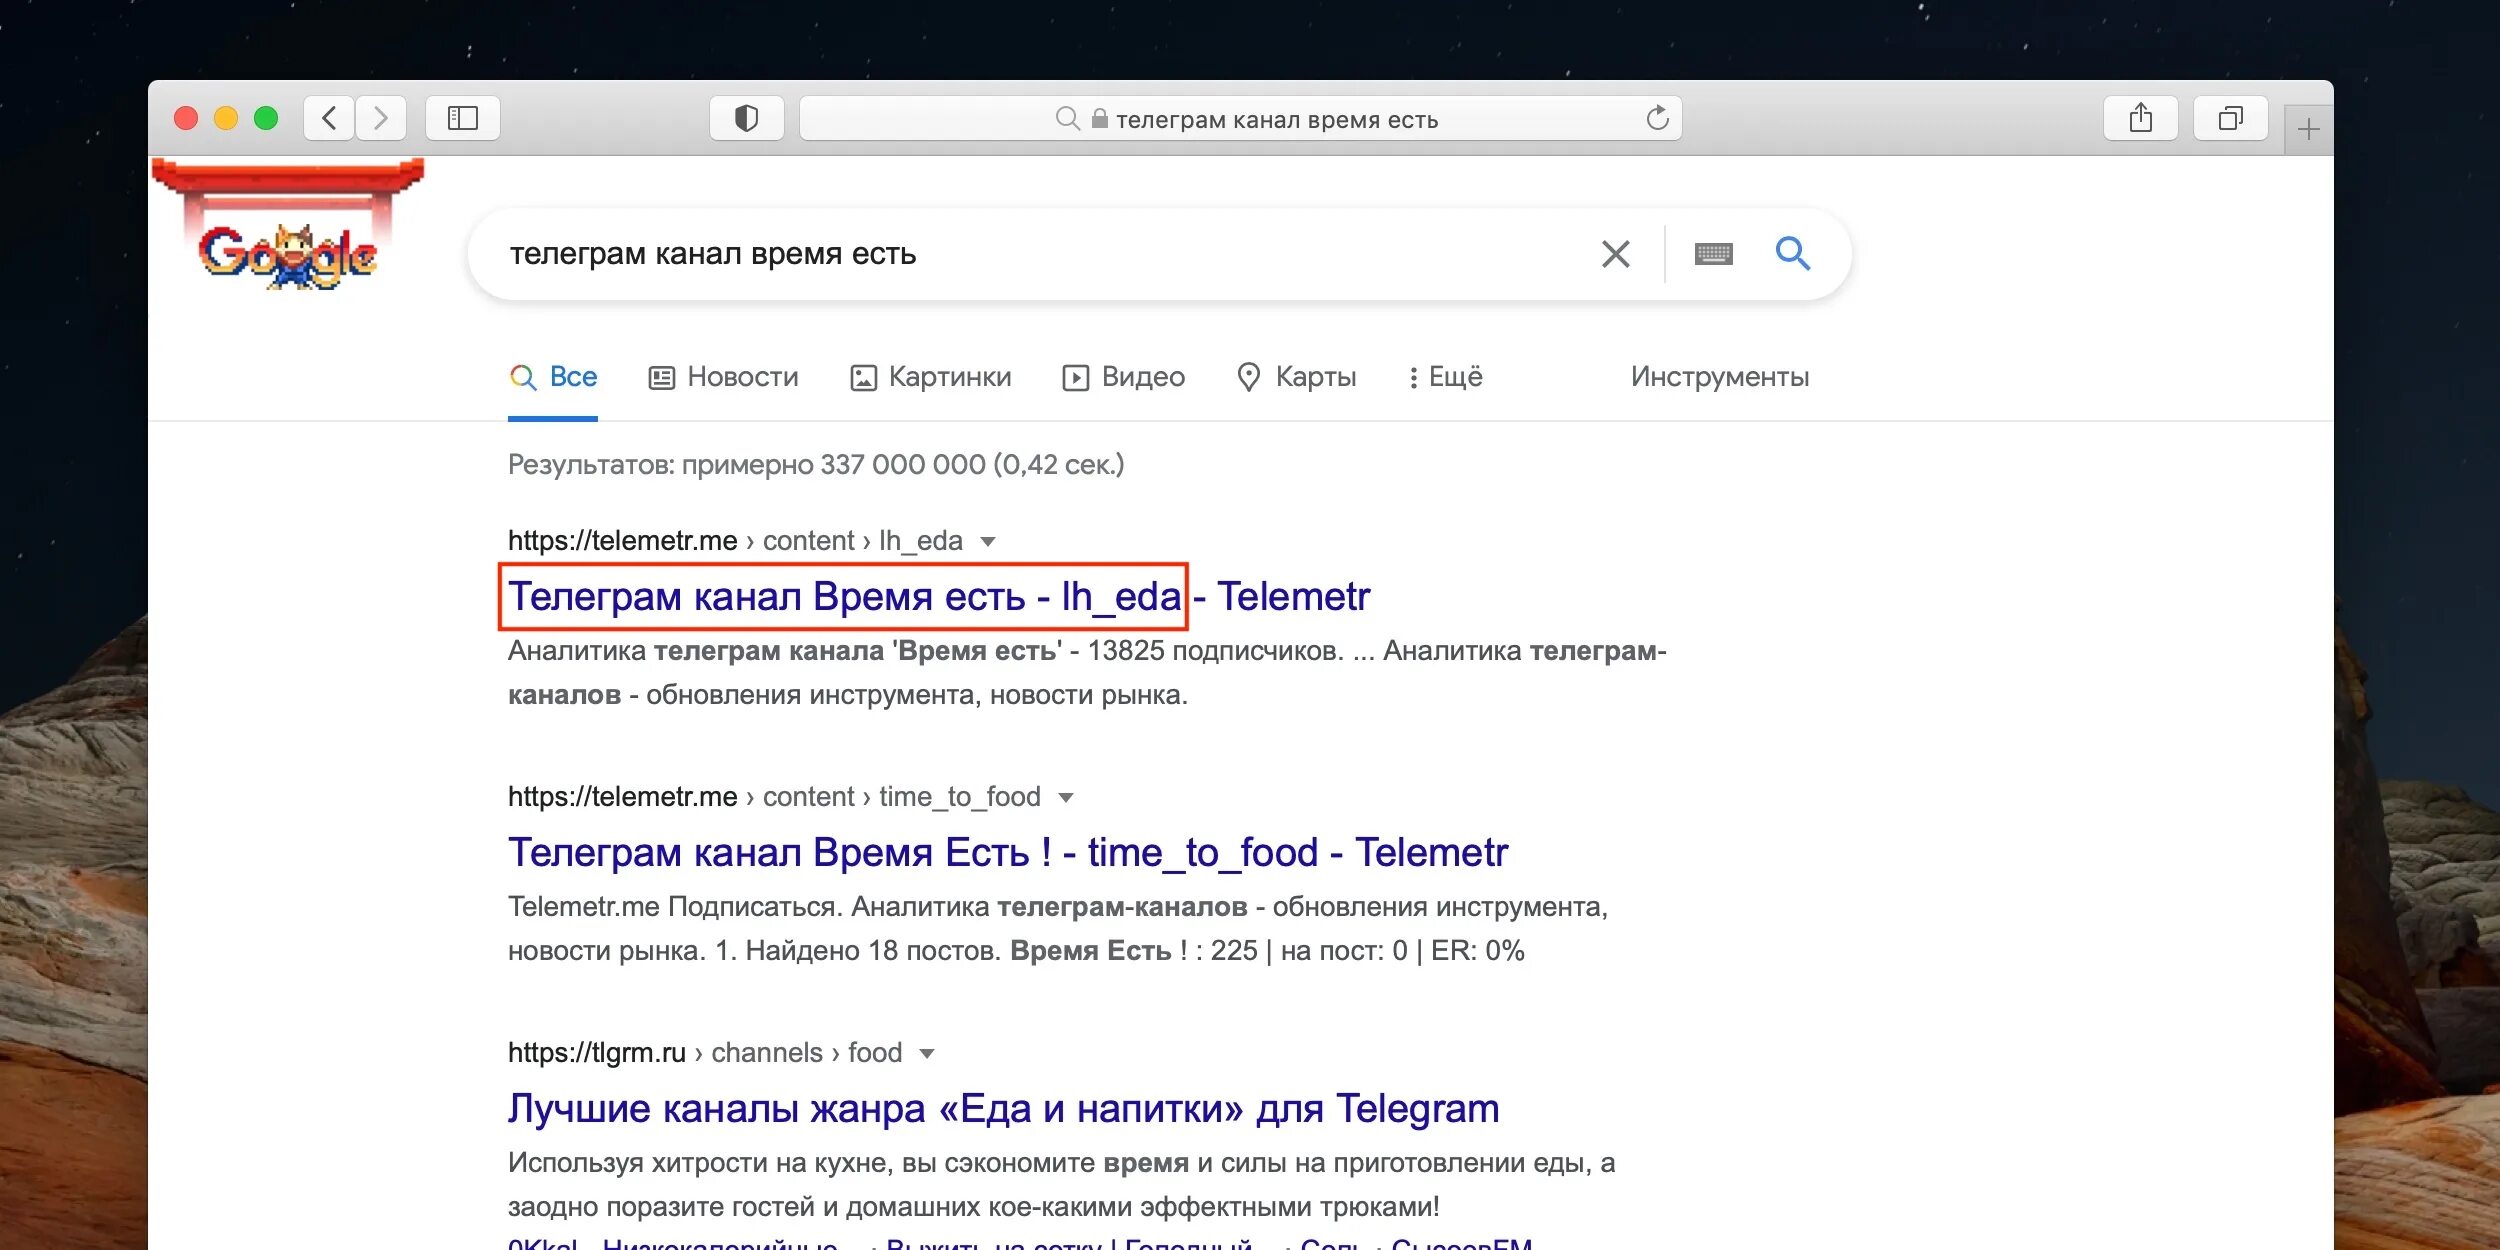Open result Телеграм канал Время есть - lh_eda
Image resolution: width=2500 pixels, height=1250 pixels.
[939, 597]
